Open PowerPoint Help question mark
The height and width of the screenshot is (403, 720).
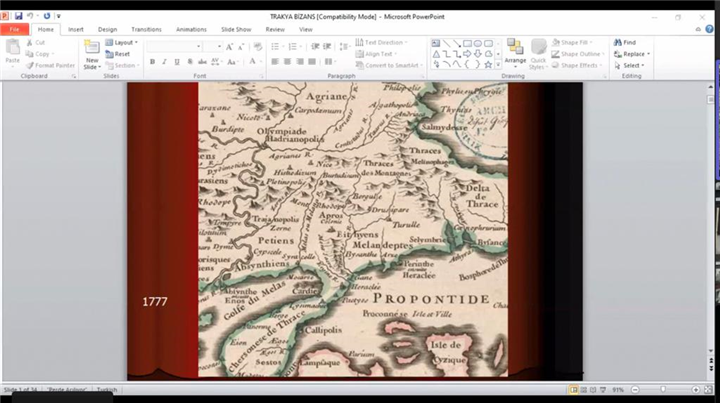click(x=709, y=29)
